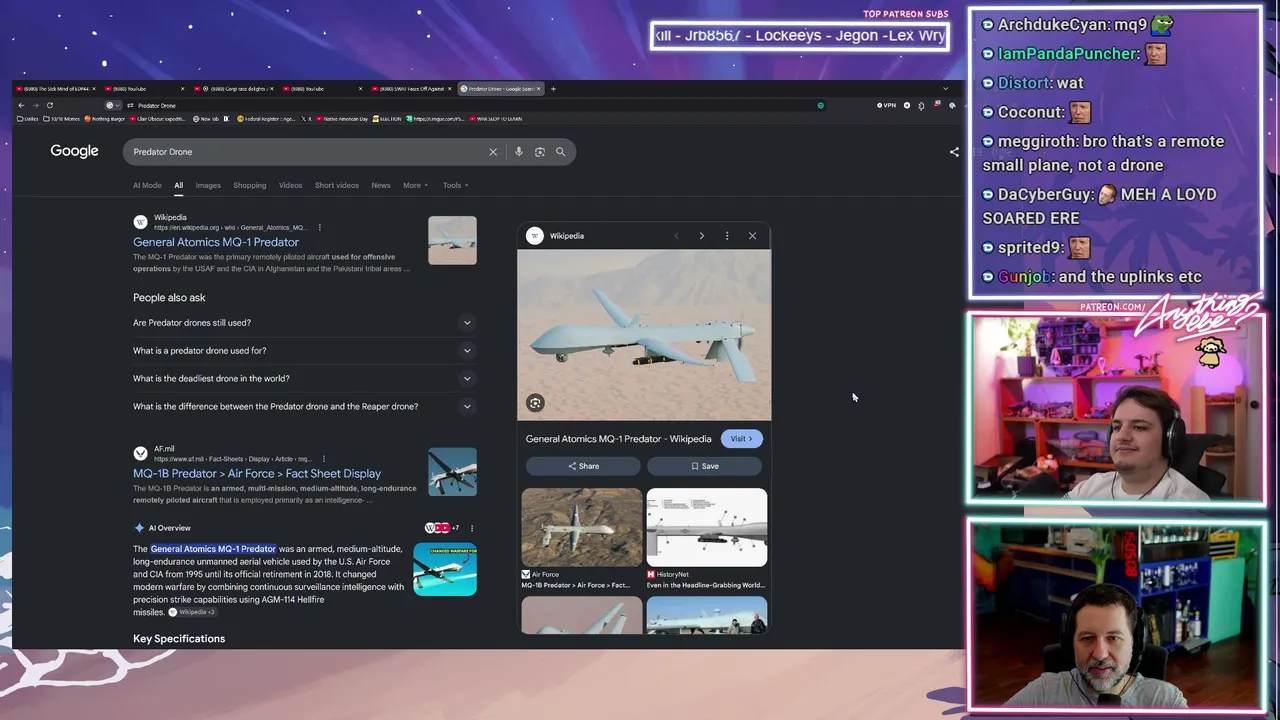The image size is (1280, 720).
Task: Open the 'Dailies' bookmarks folder
Action: [28, 119]
